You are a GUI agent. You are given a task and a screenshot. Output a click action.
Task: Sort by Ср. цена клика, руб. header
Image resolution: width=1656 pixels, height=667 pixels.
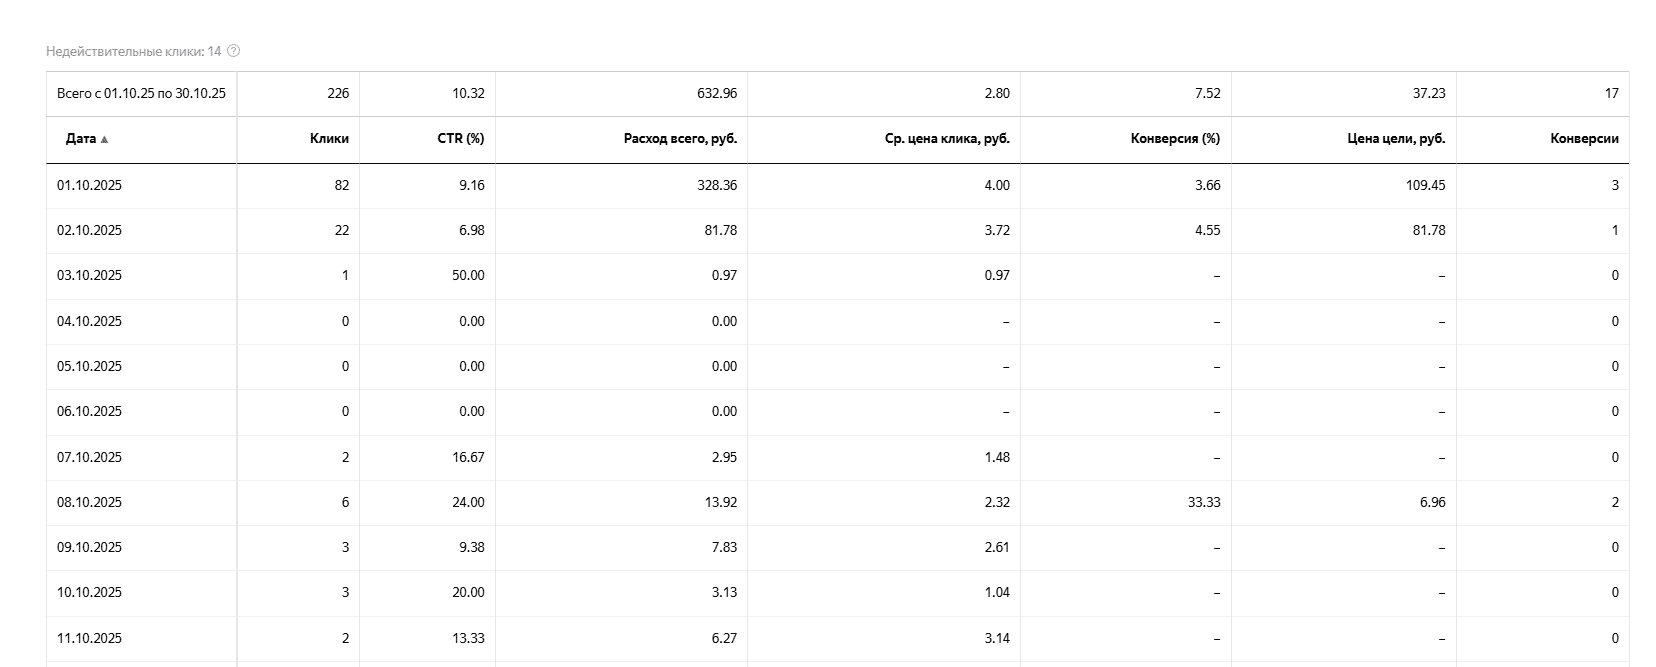(947, 139)
